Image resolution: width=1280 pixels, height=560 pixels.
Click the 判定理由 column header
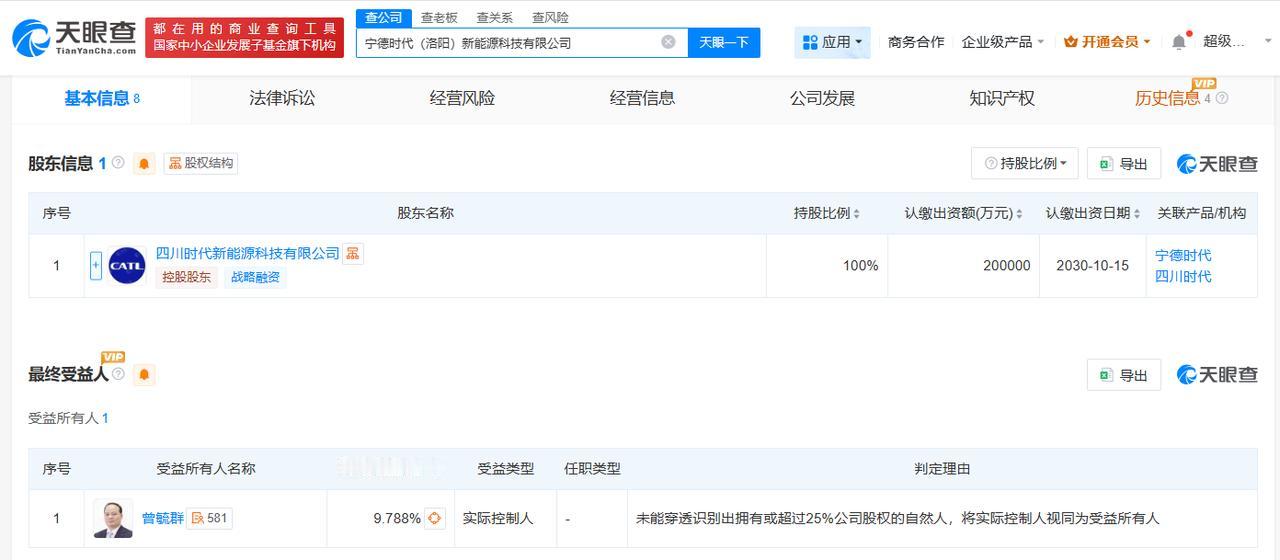pyautogui.click(x=942, y=468)
